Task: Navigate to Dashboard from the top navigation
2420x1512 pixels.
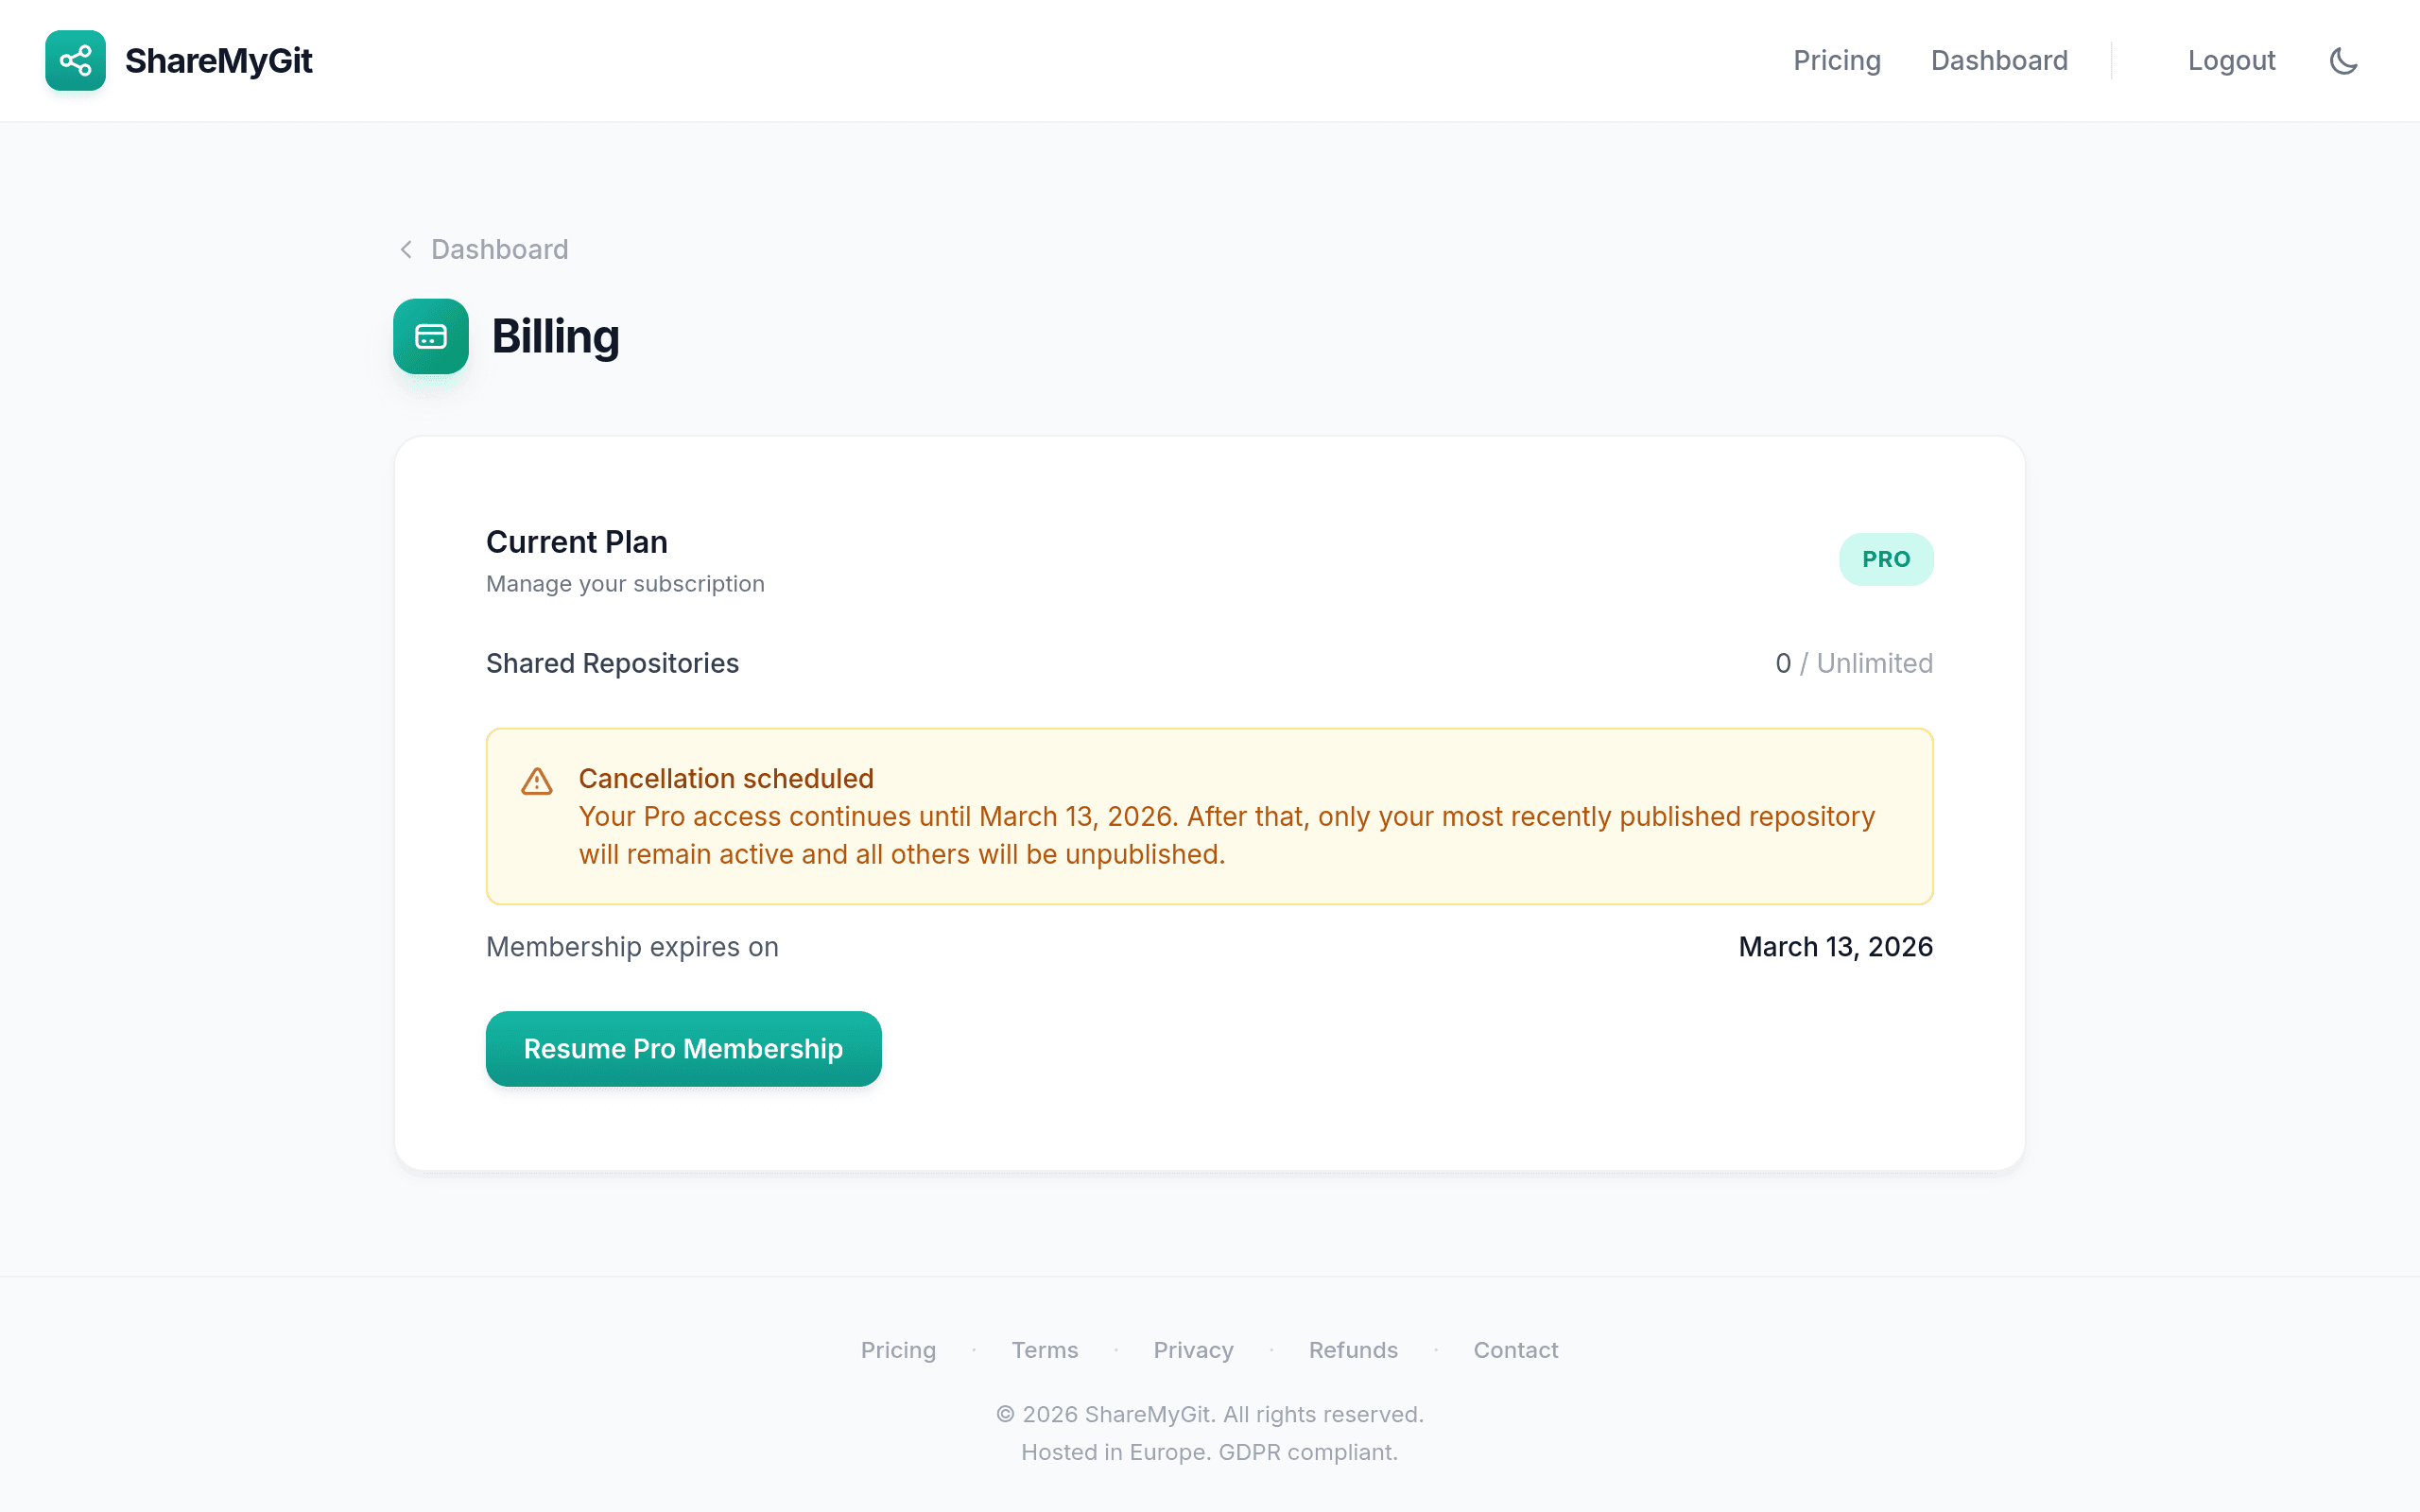Action: (x=2000, y=60)
